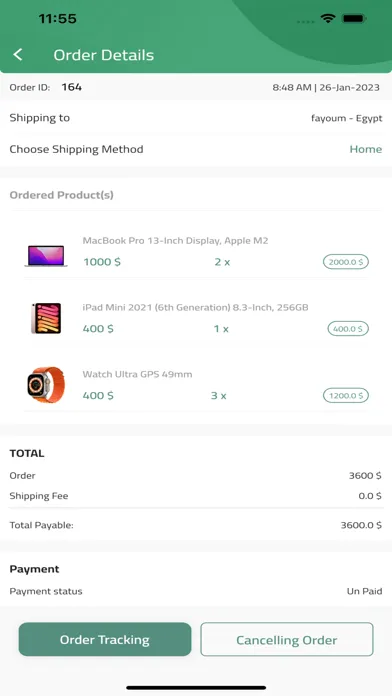This screenshot has width=392, height=696.
Task: Tap the 1200.0 $ subtotal badge
Action: (x=346, y=395)
